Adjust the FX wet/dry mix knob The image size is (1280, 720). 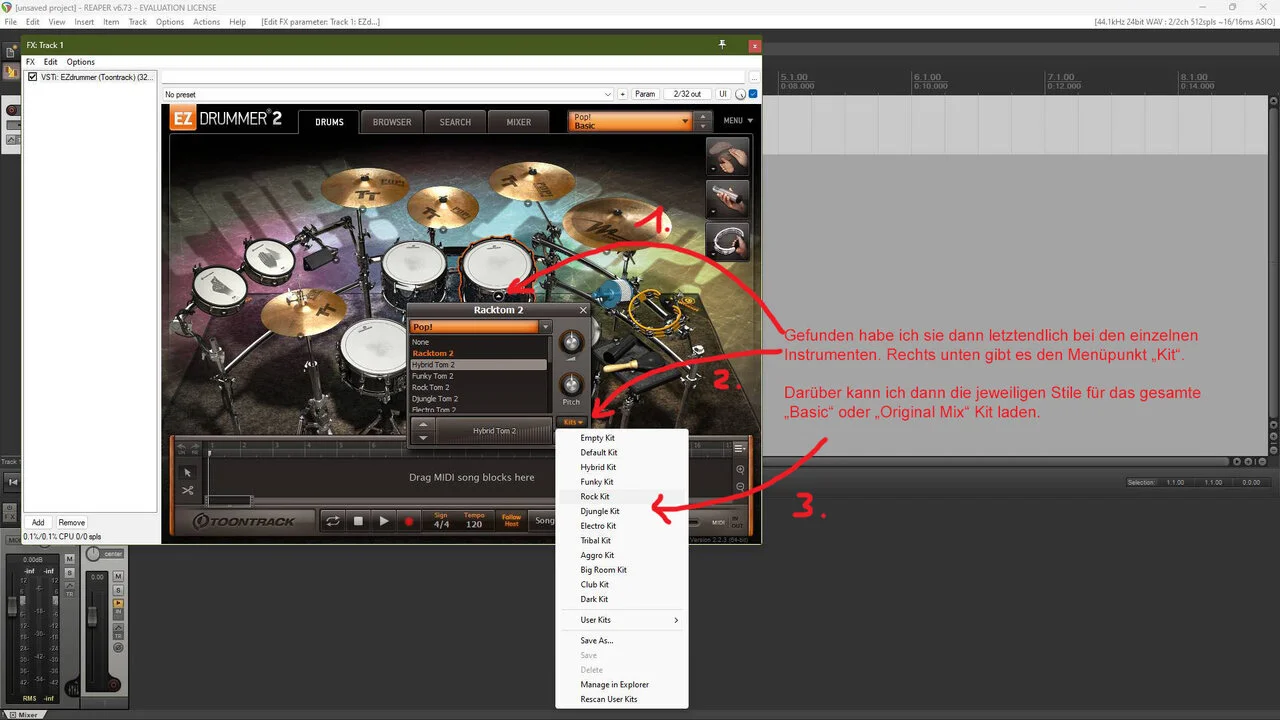[x=740, y=94]
